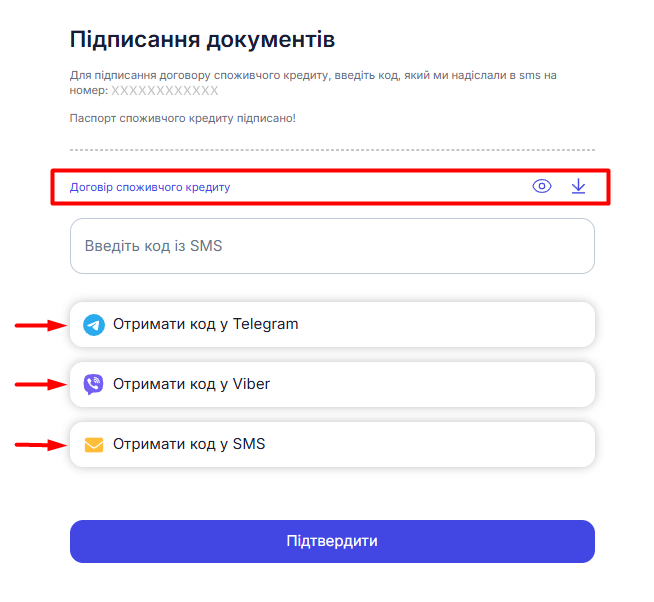This screenshot has height=602, width=654.
Task: Click the dashed divider line
Action: point(332,150)
